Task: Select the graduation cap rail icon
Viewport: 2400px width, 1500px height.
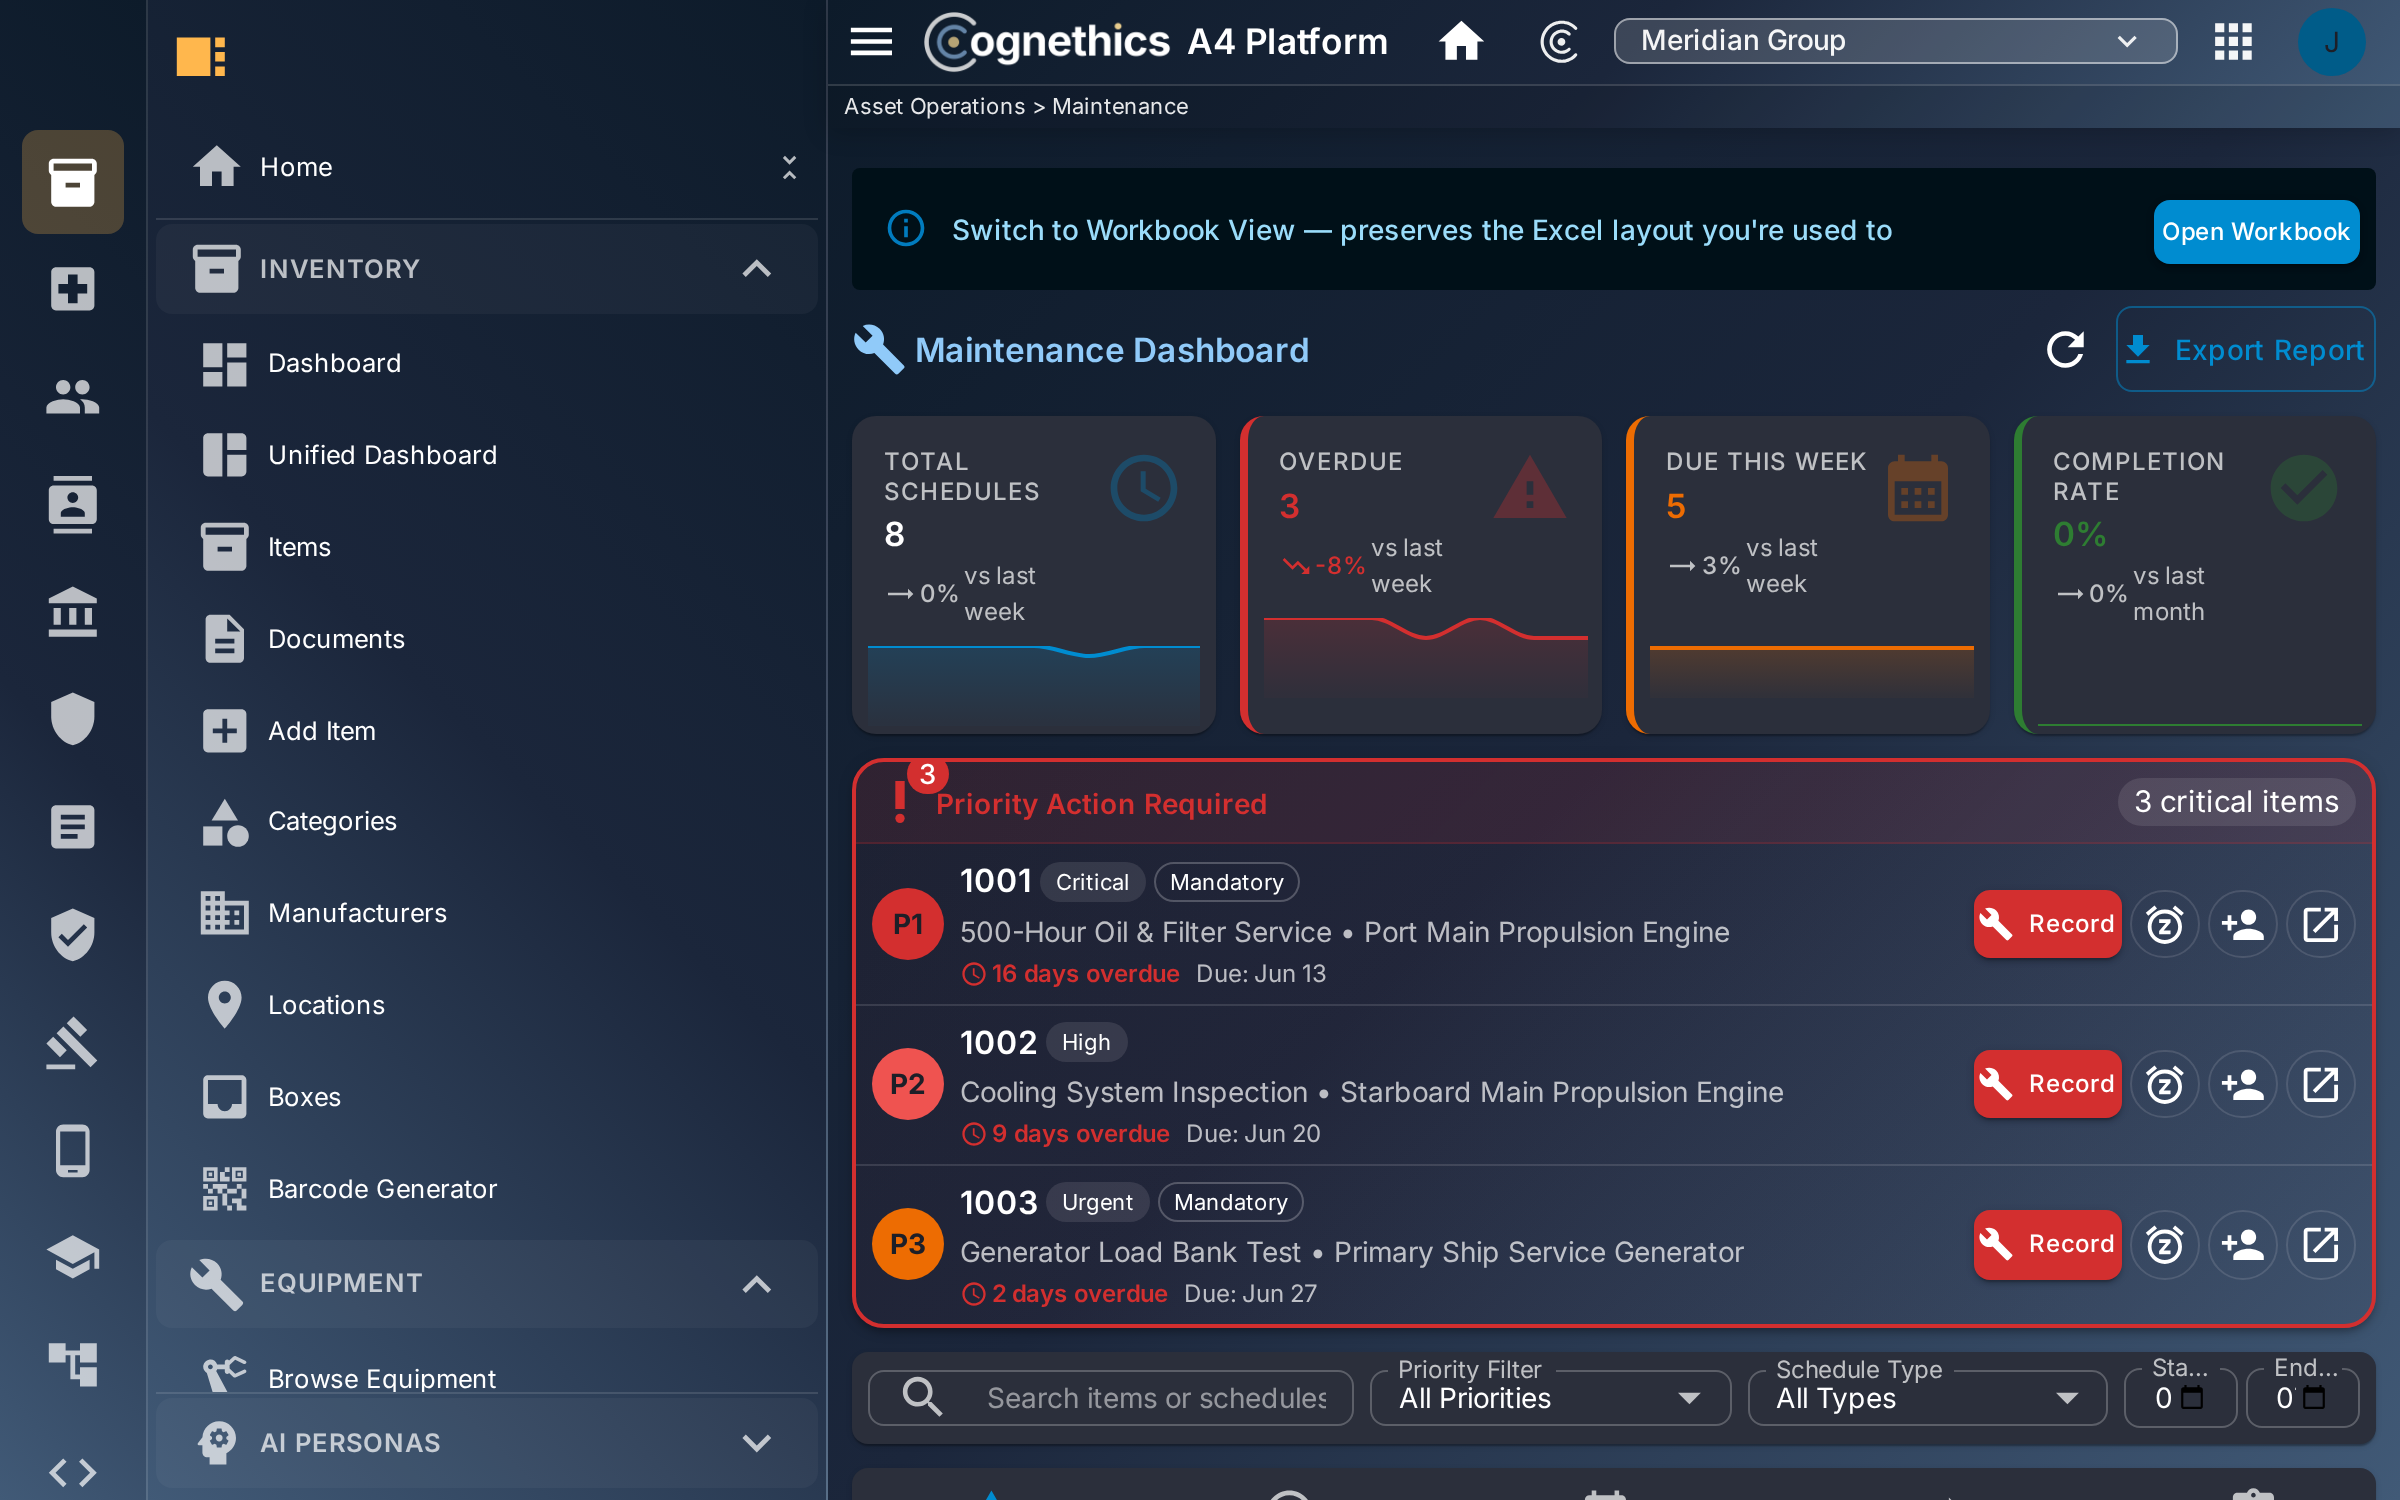Action: (73, 1257)
